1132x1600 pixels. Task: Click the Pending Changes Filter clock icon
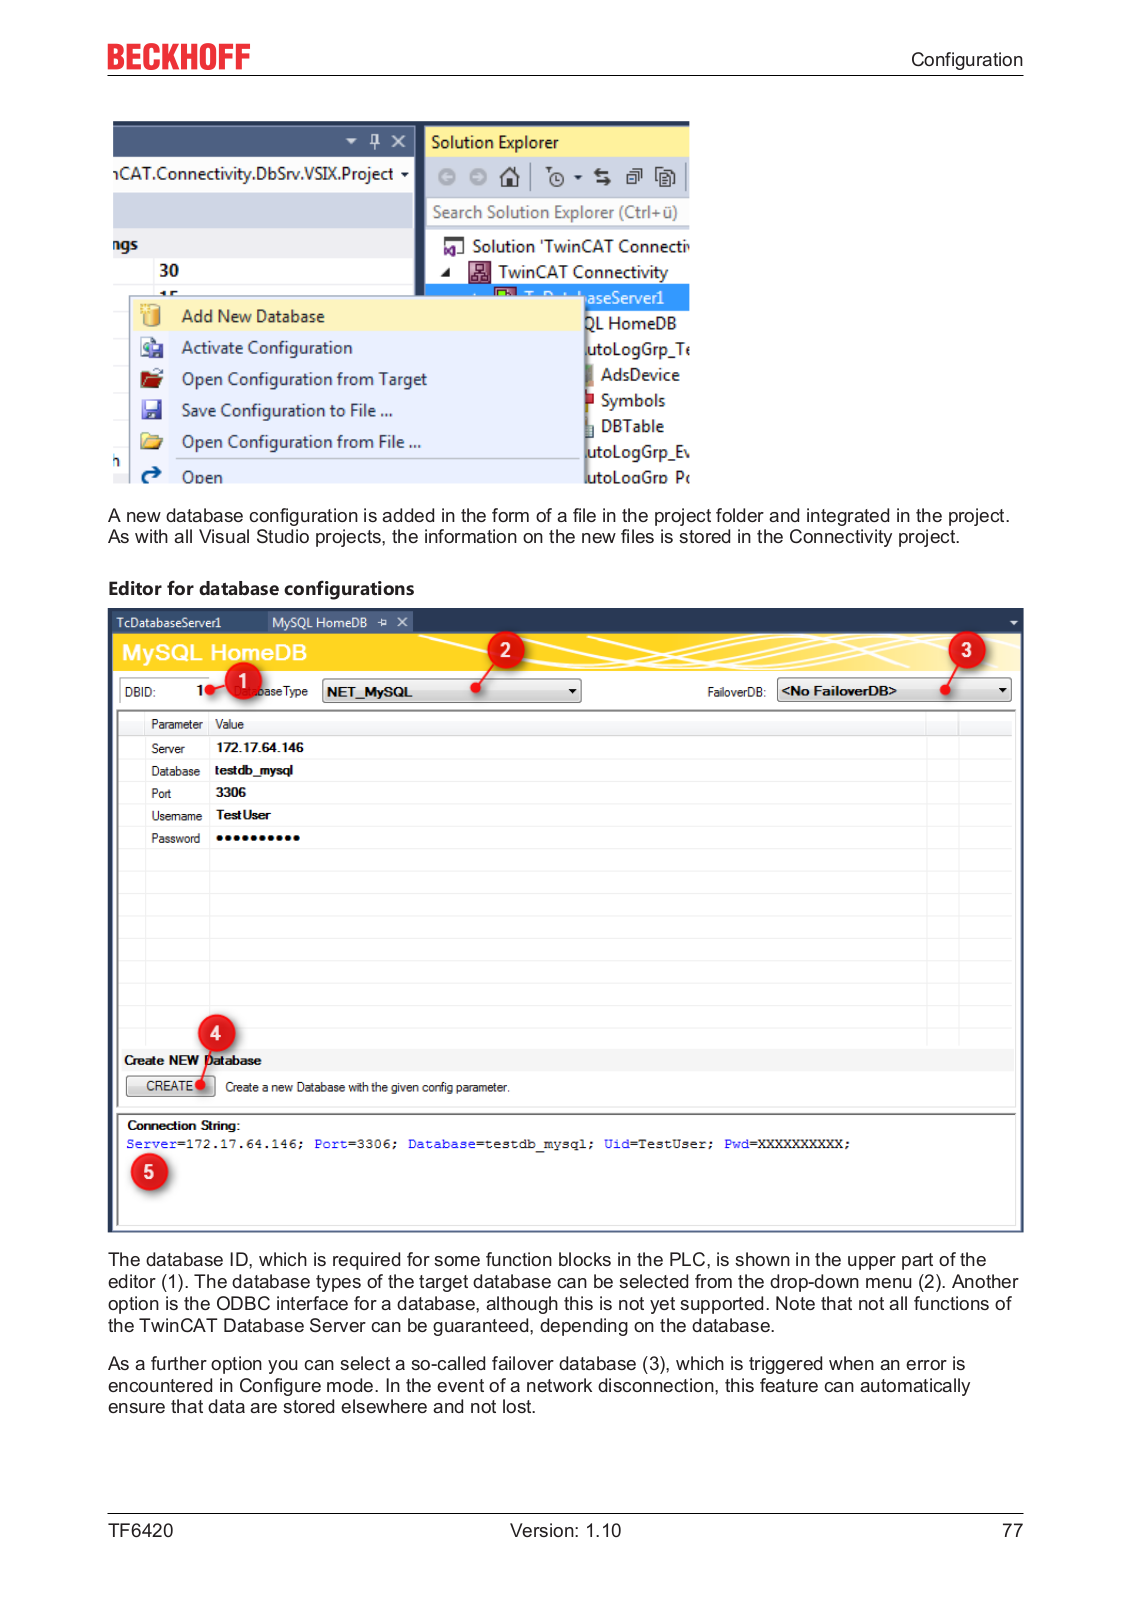pyautogui.click(x=555, y=177)
